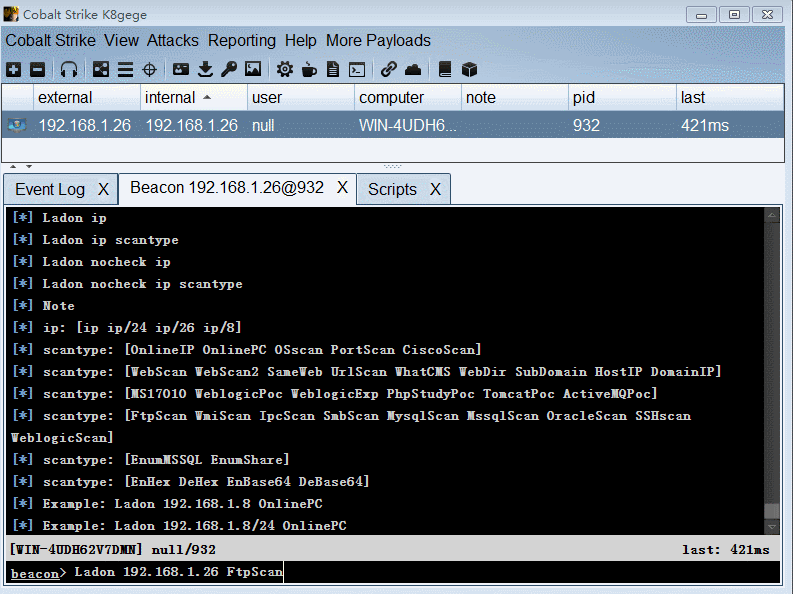Image resolution: width=793 pixels, height=594 pixels.
Task: Minimize the Cobalt Strike window
Action: tap(701, 15)
